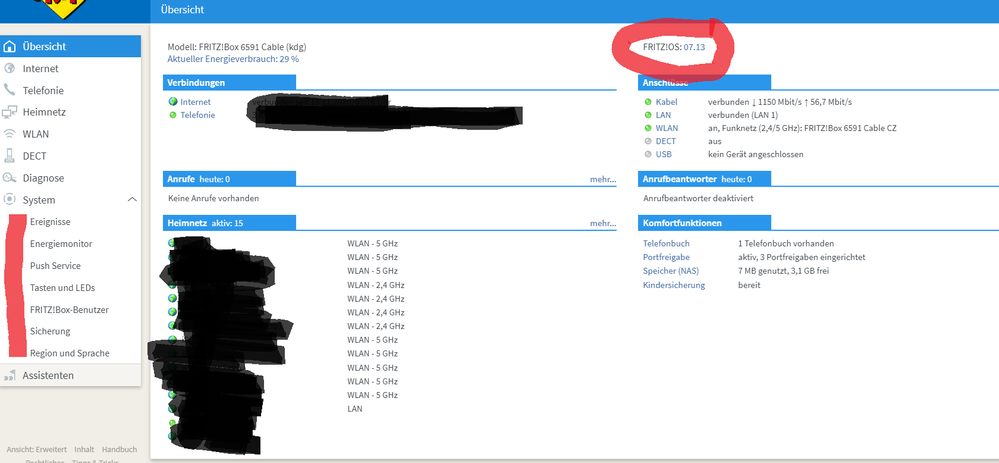Click the Diagnose stethoscope icon

click(10, 178)
